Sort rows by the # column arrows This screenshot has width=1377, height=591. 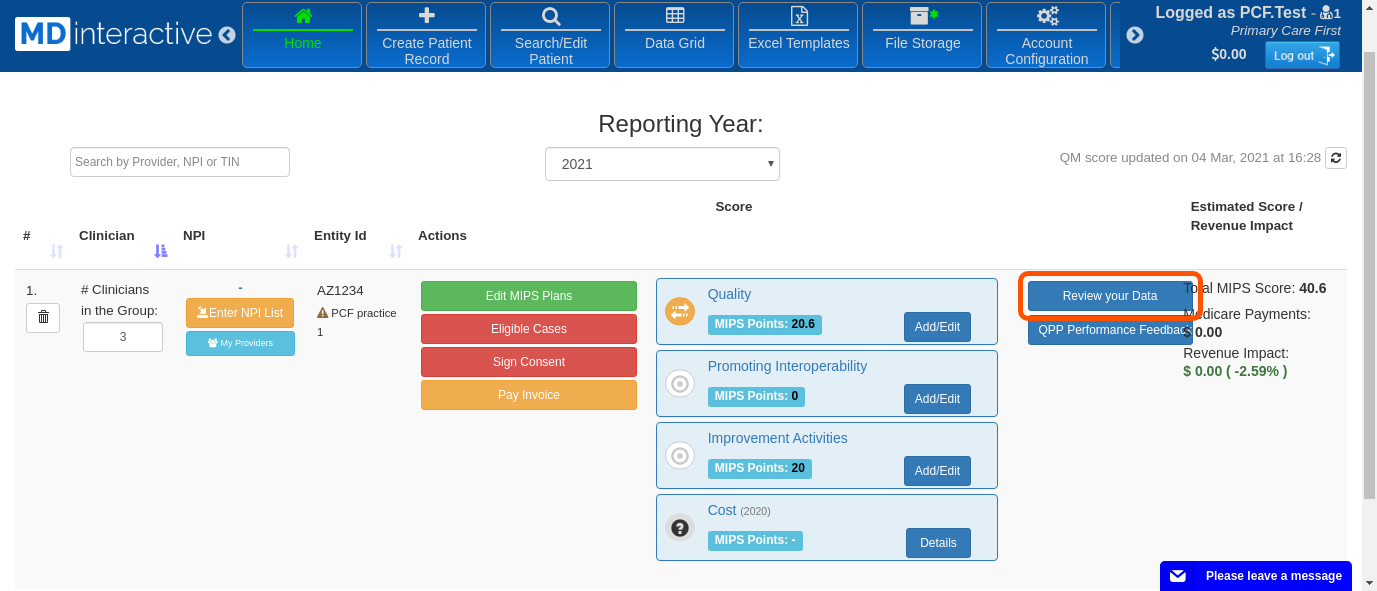[57, 251]
